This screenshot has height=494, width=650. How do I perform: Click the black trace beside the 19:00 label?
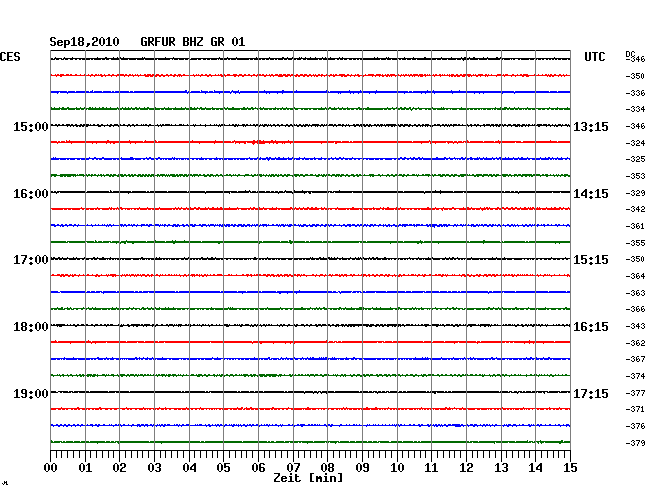pyautogui.click(x=310, y=392)
